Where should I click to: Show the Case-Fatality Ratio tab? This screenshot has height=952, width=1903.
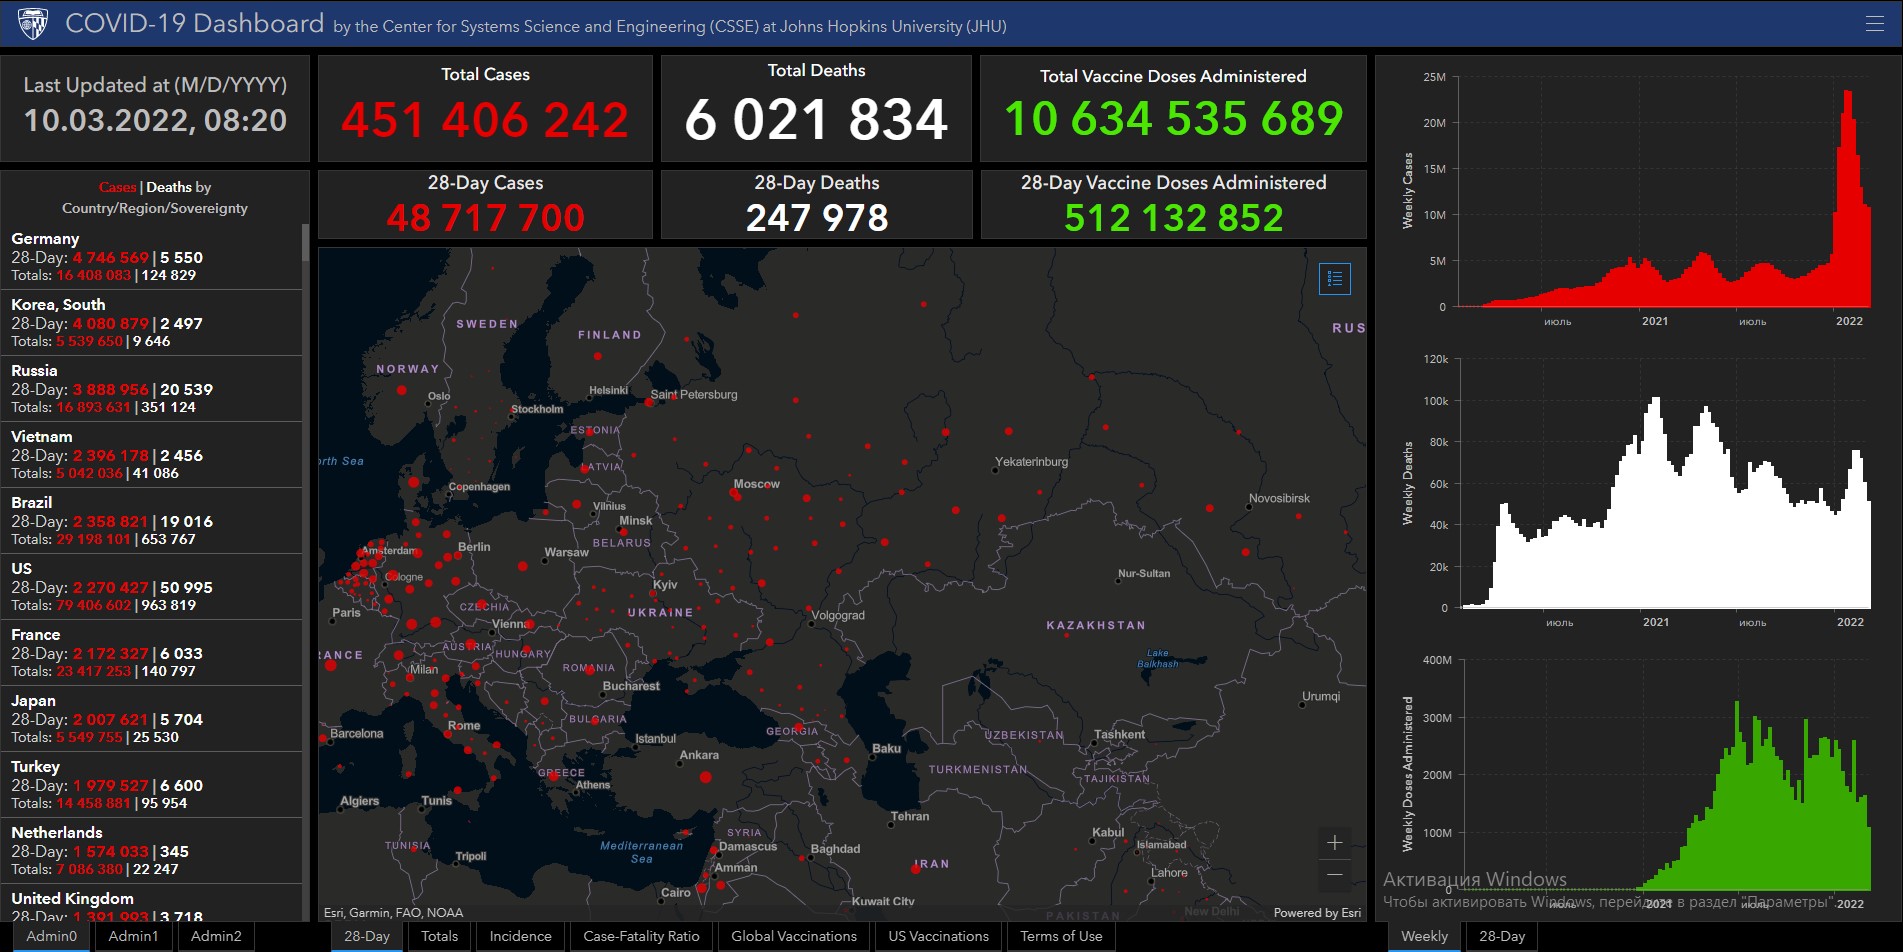coord(641,936)
